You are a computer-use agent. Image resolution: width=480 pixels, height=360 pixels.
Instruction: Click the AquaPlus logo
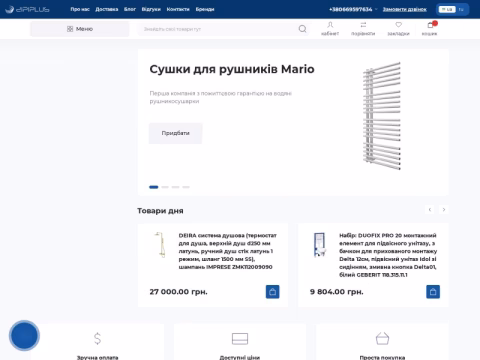pos(27,9)
